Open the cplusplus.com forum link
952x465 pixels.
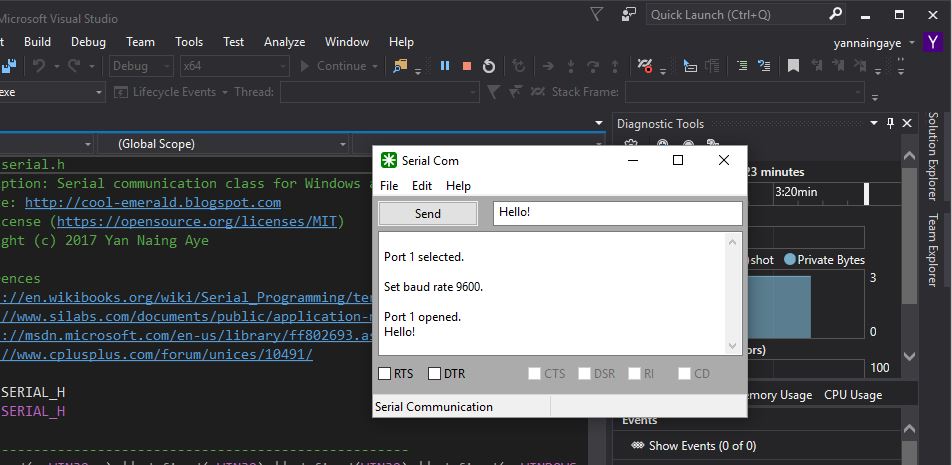tap(157, 354)
